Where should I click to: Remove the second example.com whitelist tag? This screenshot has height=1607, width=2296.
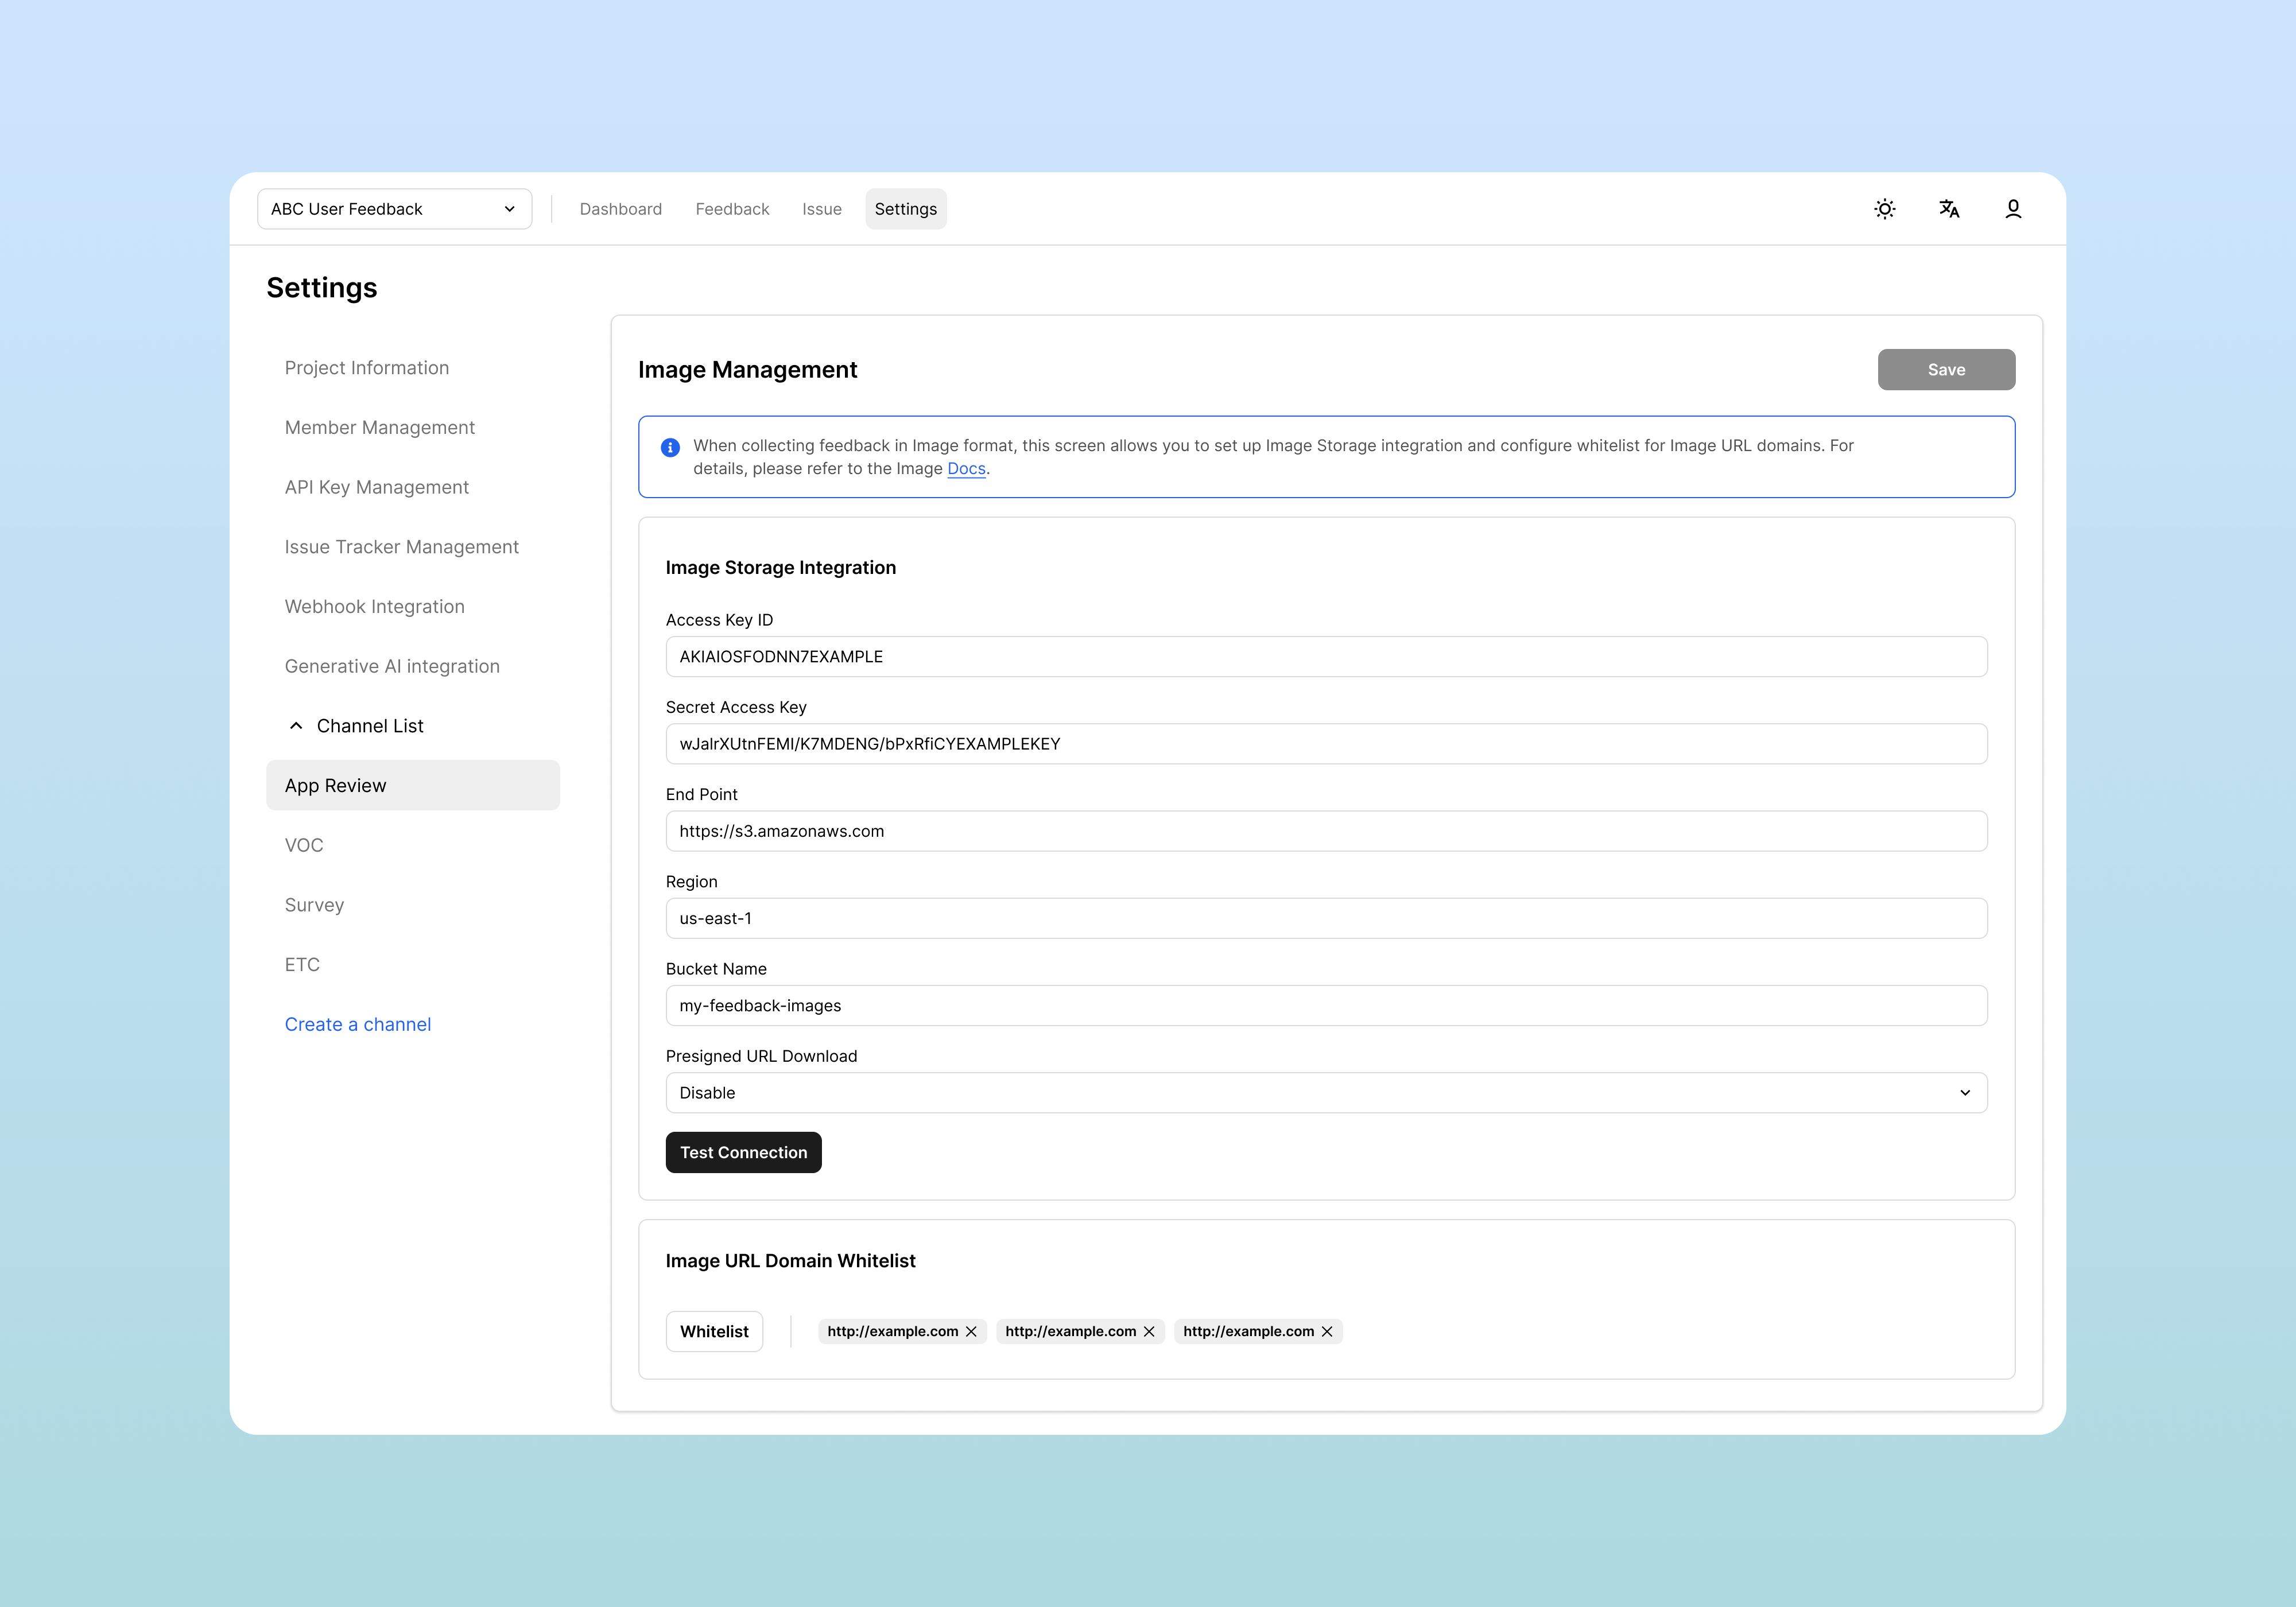pos(1149,1331)
